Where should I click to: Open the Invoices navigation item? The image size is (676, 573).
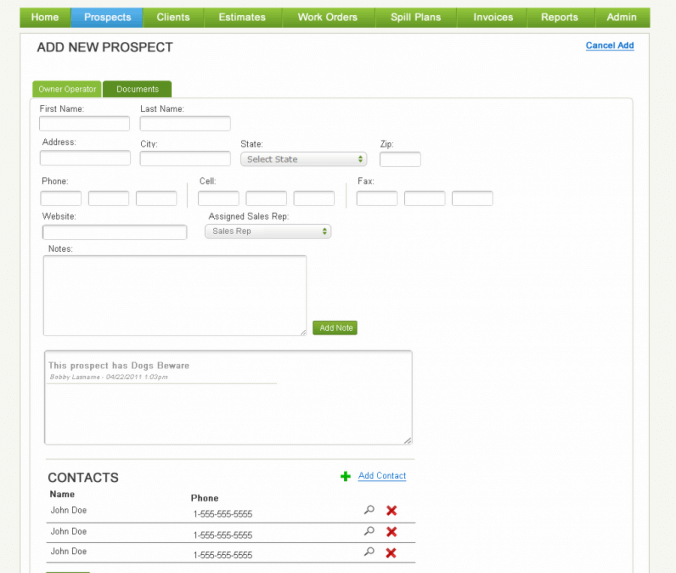click(x=493, y=17)
